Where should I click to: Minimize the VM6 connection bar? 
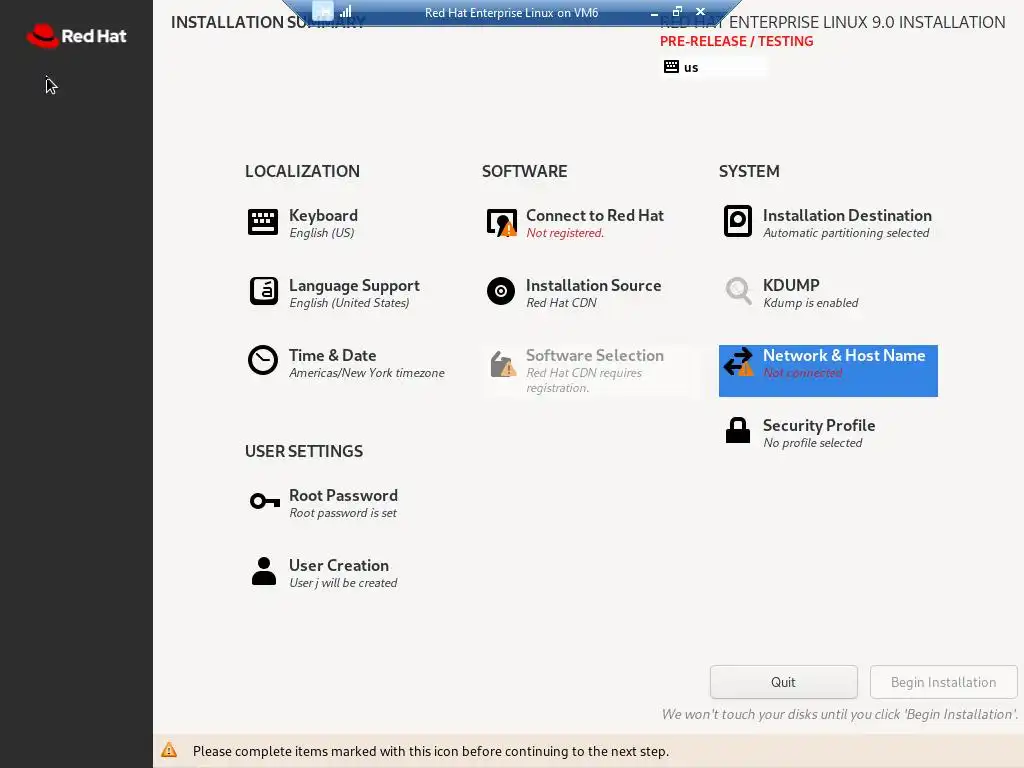point(654,12)
